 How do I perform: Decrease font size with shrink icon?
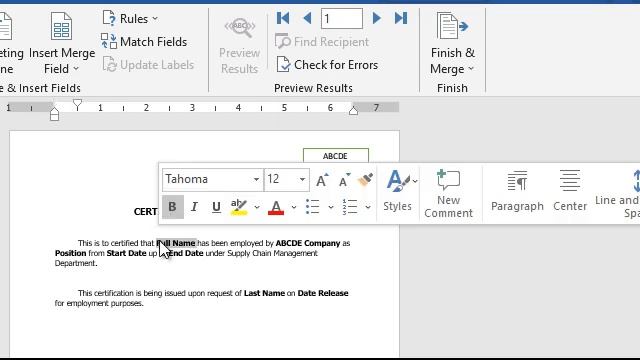[x=344, y=180]
